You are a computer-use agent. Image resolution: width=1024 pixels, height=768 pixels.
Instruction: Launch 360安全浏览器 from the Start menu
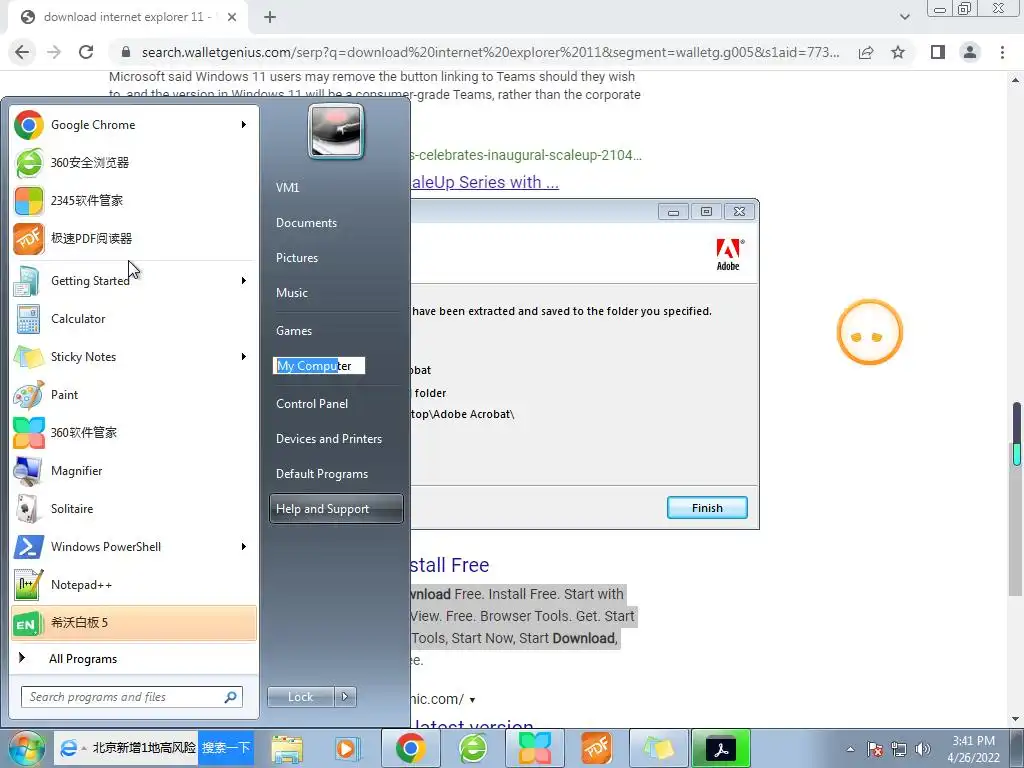pyautogui.click(x=134, y=163)
